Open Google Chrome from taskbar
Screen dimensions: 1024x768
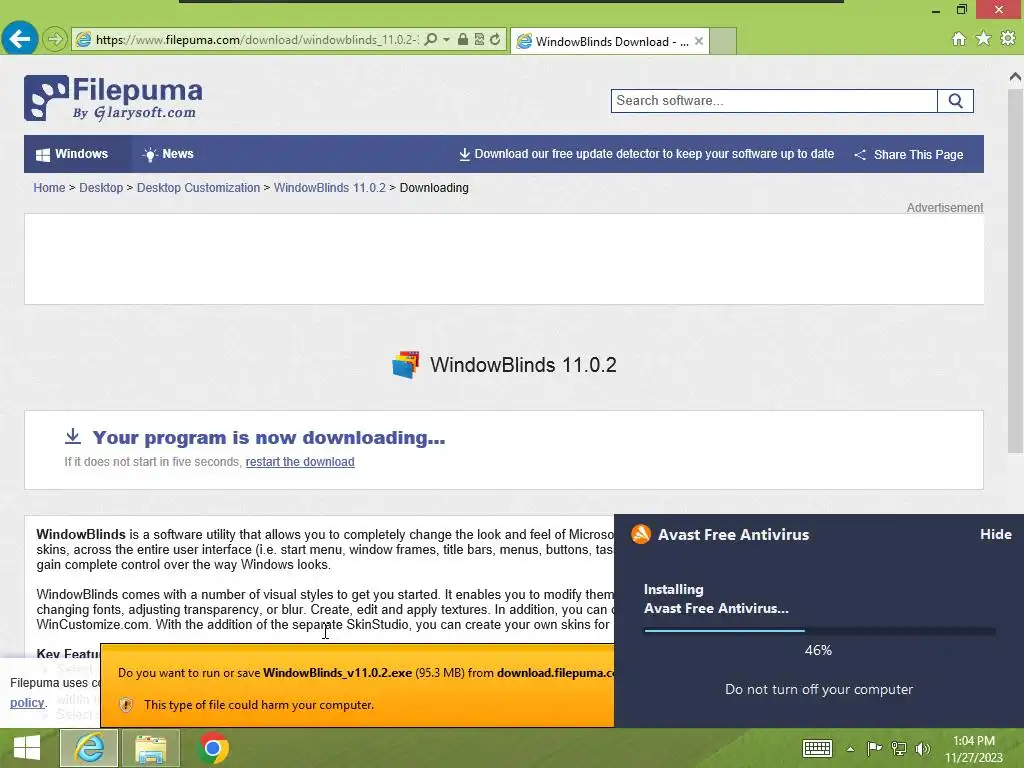coord(212,748)
